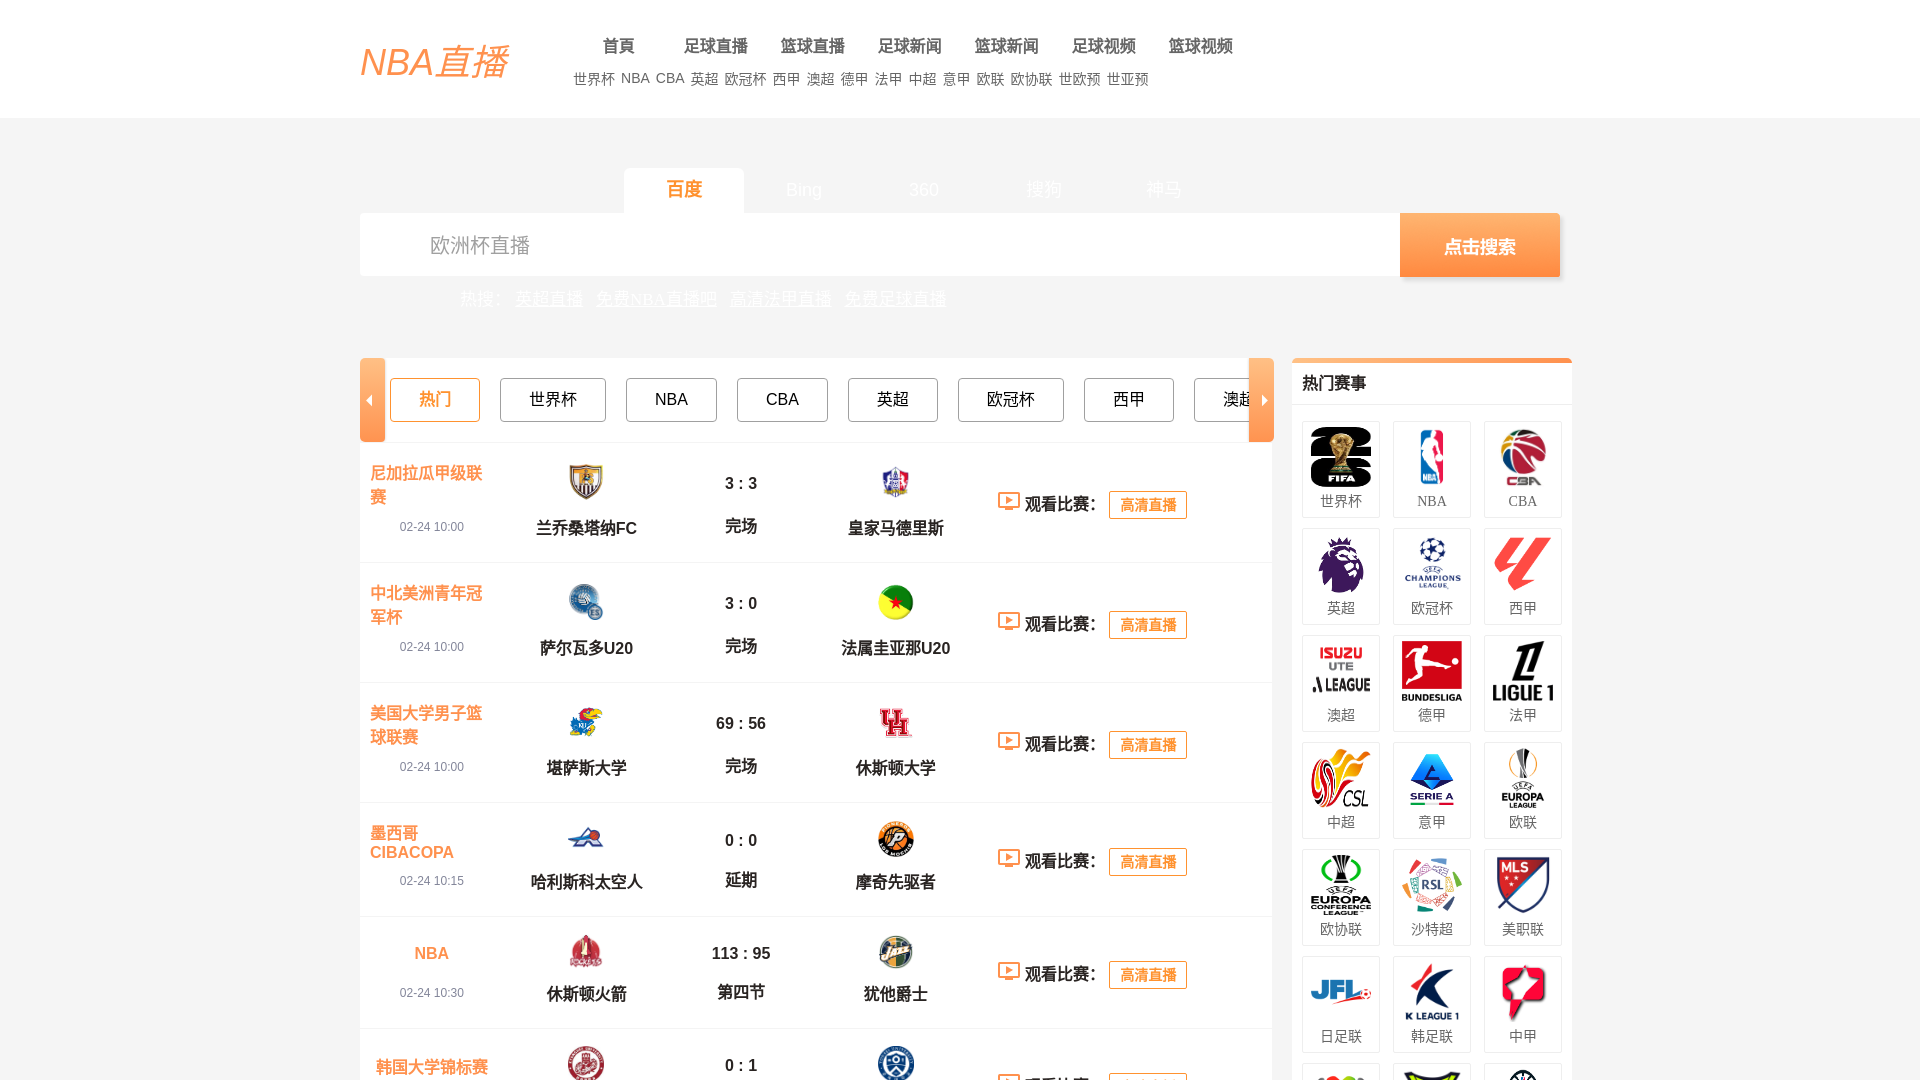The image size is (1920, 1080).
Task: Open the 世界杯 FIFA logo tile
Action: (1340, 469)
